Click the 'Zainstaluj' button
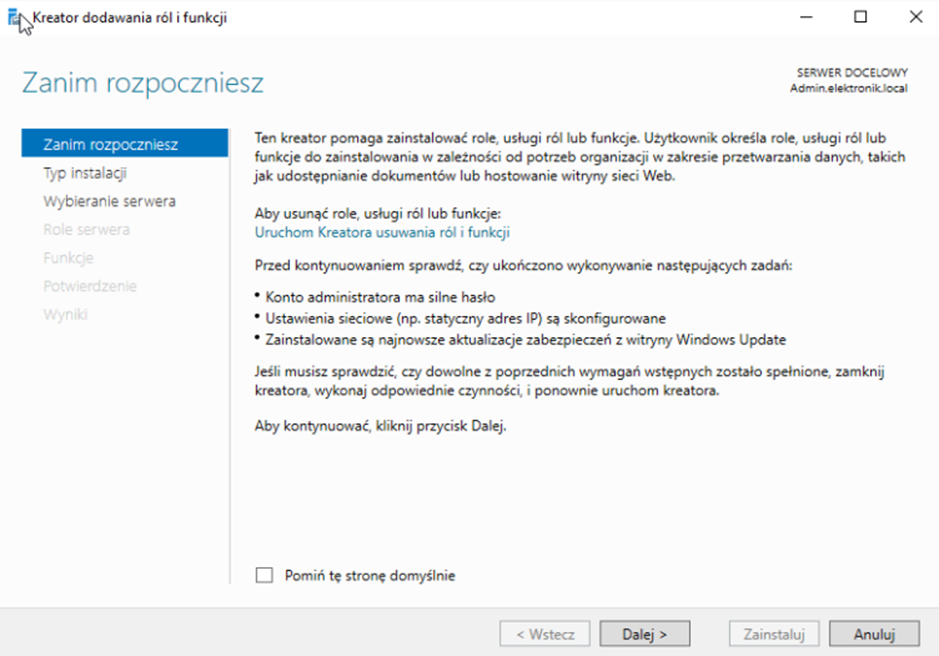Screen dimensions: 939x656 click(775, 634)
